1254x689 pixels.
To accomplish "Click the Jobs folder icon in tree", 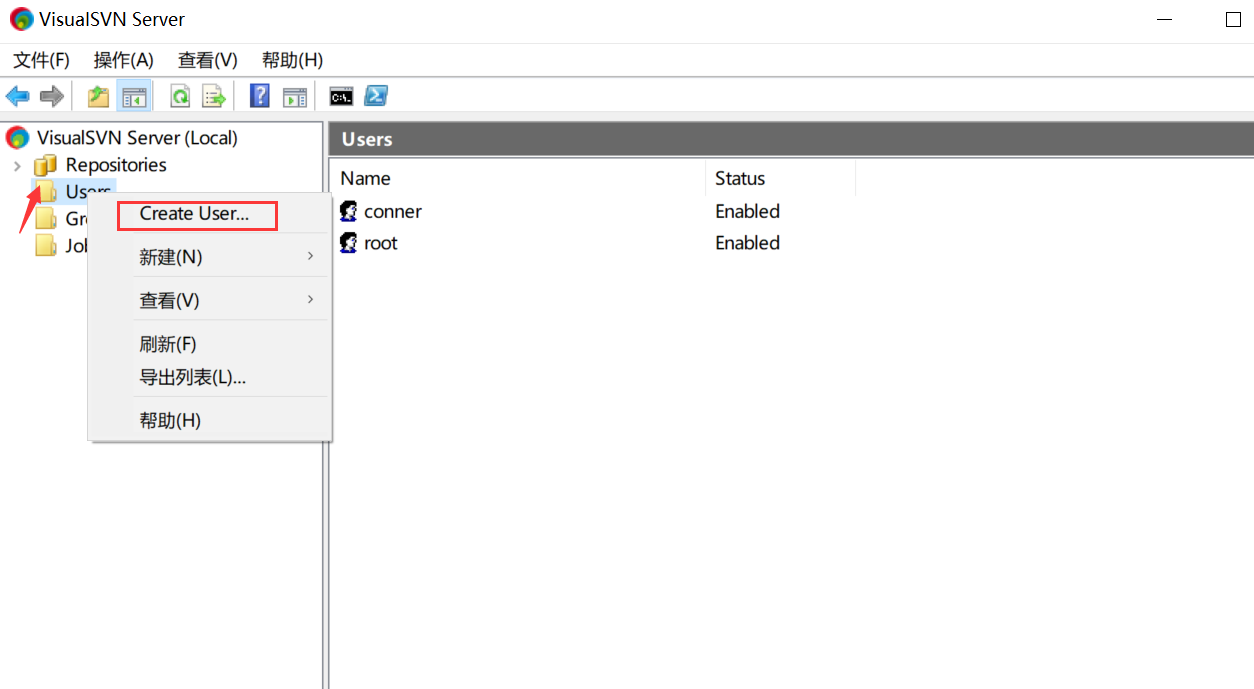I will point(46,245).
